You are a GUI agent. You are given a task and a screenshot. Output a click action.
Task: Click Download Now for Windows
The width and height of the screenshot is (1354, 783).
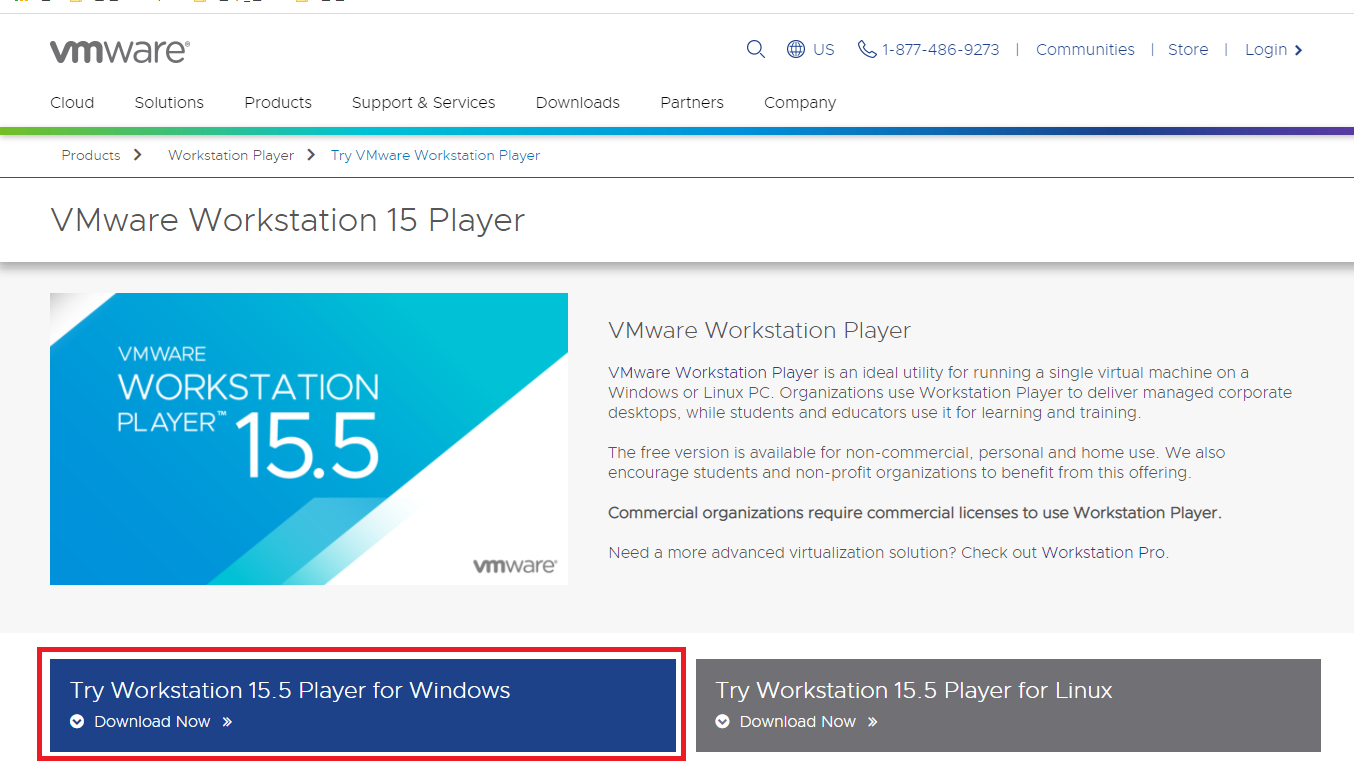152,721
